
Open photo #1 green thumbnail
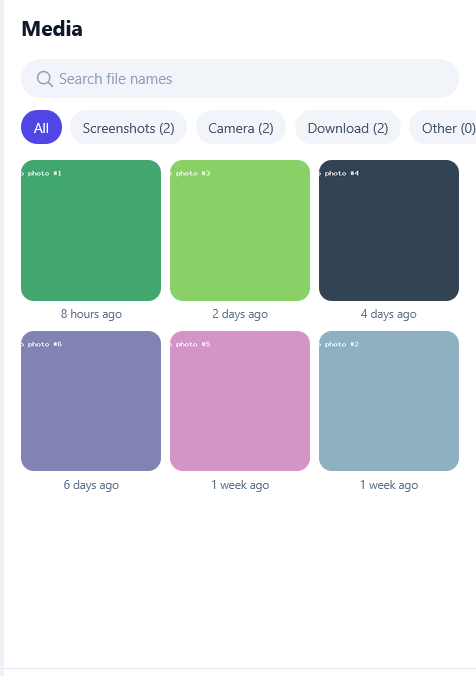(91, 231)
